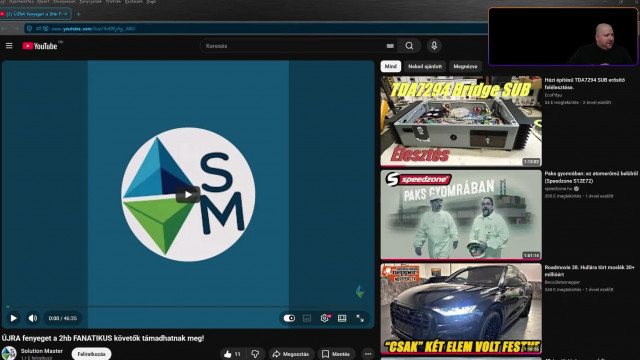Select the Megnézve filter chip
This screenshot has height=360, width=640.
point(465,66)
